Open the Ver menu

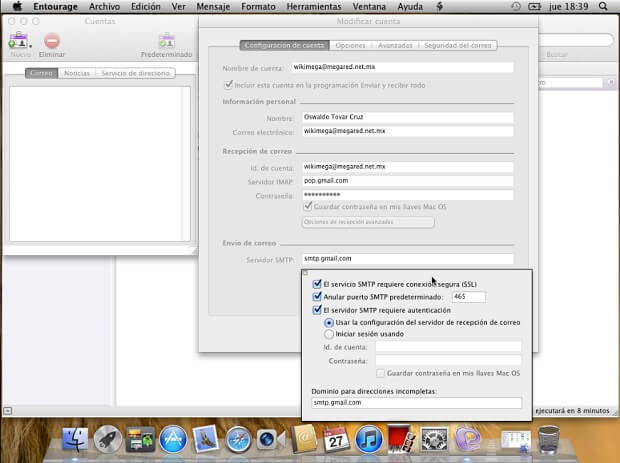pyautogui.click(x=178, y=6)
